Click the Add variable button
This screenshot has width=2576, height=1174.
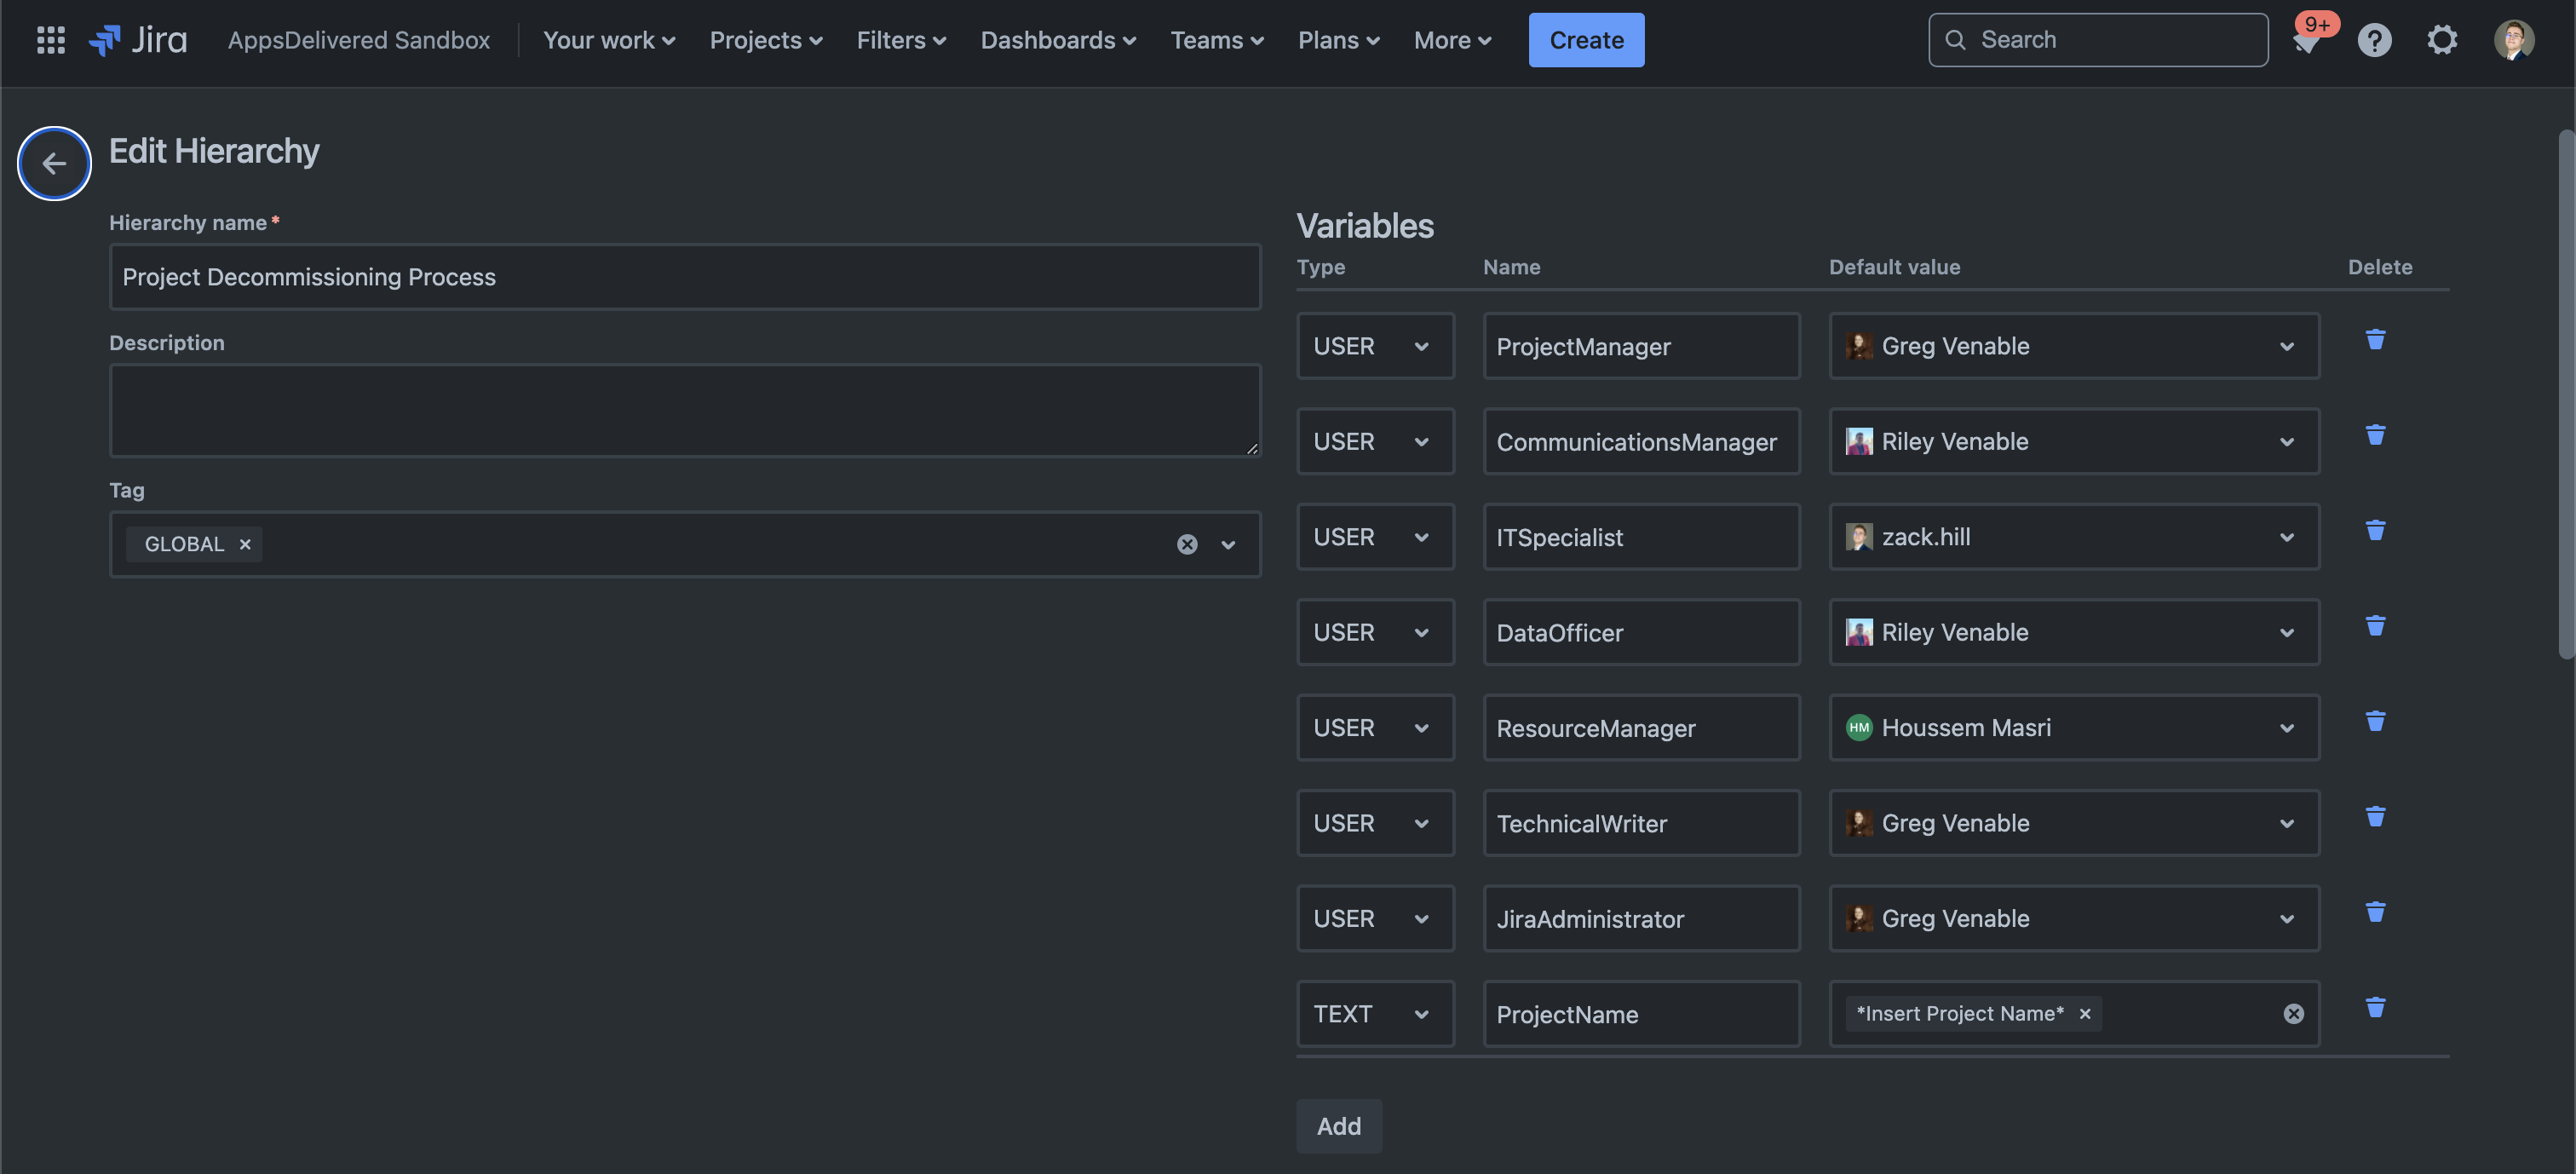point(1338,1126)
